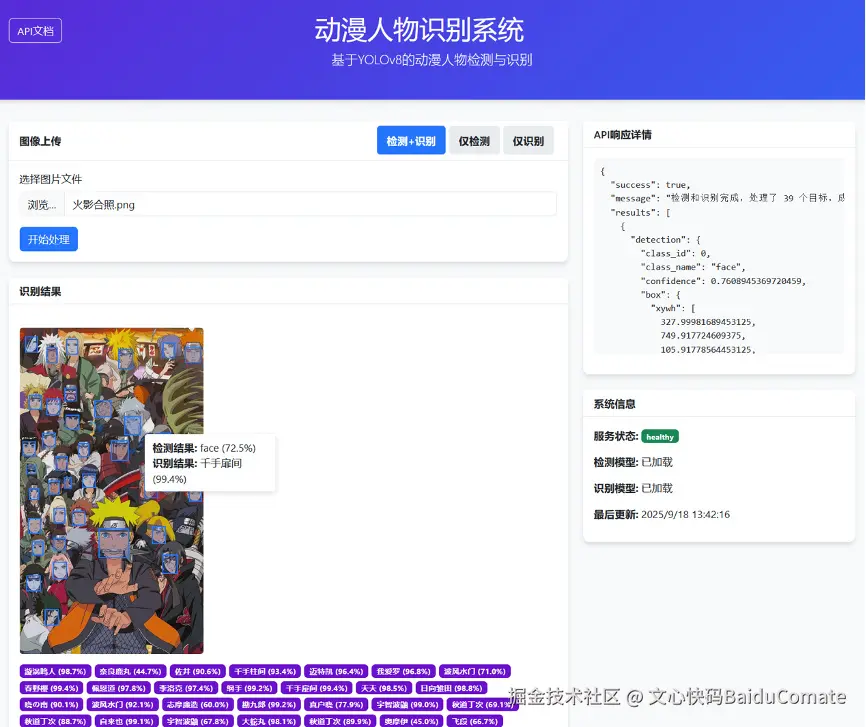Image resolution: width=866 pixels, height=727 pixels.
Task: Click the annotated Naruto group result image
Action: tap(112, 491)
